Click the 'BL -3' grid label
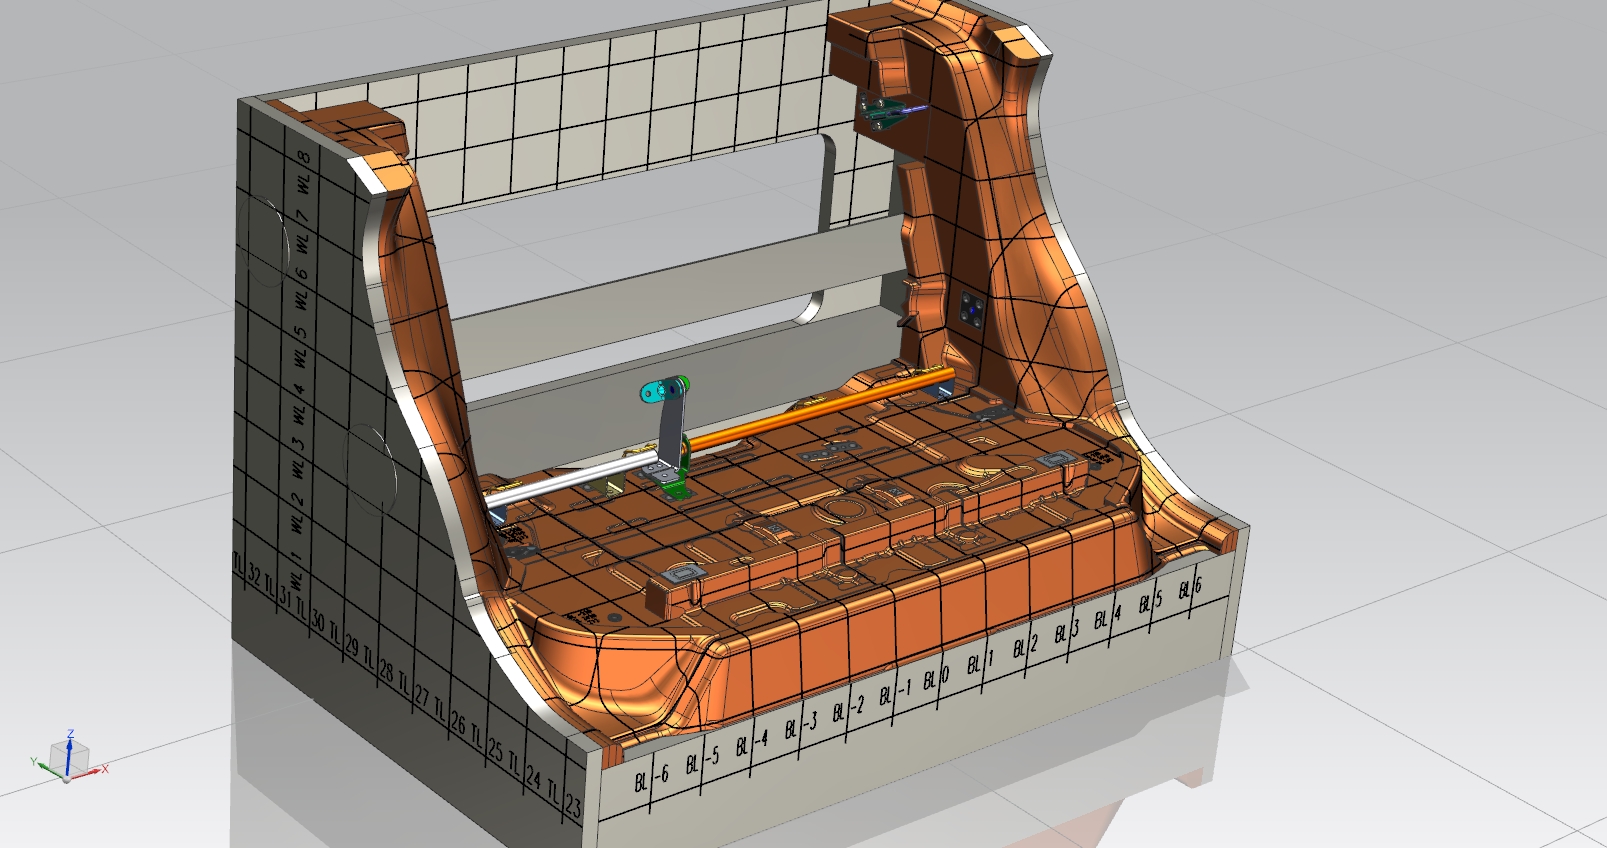The height and width of the screenshot is (848, 1607). coord(801,725)
